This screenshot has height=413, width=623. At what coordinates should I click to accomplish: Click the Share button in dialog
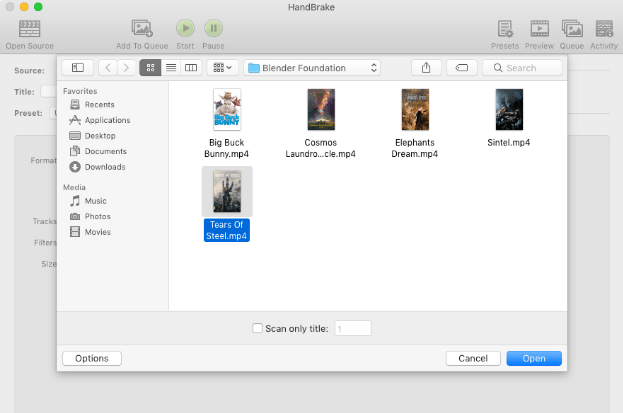(426, 68)
